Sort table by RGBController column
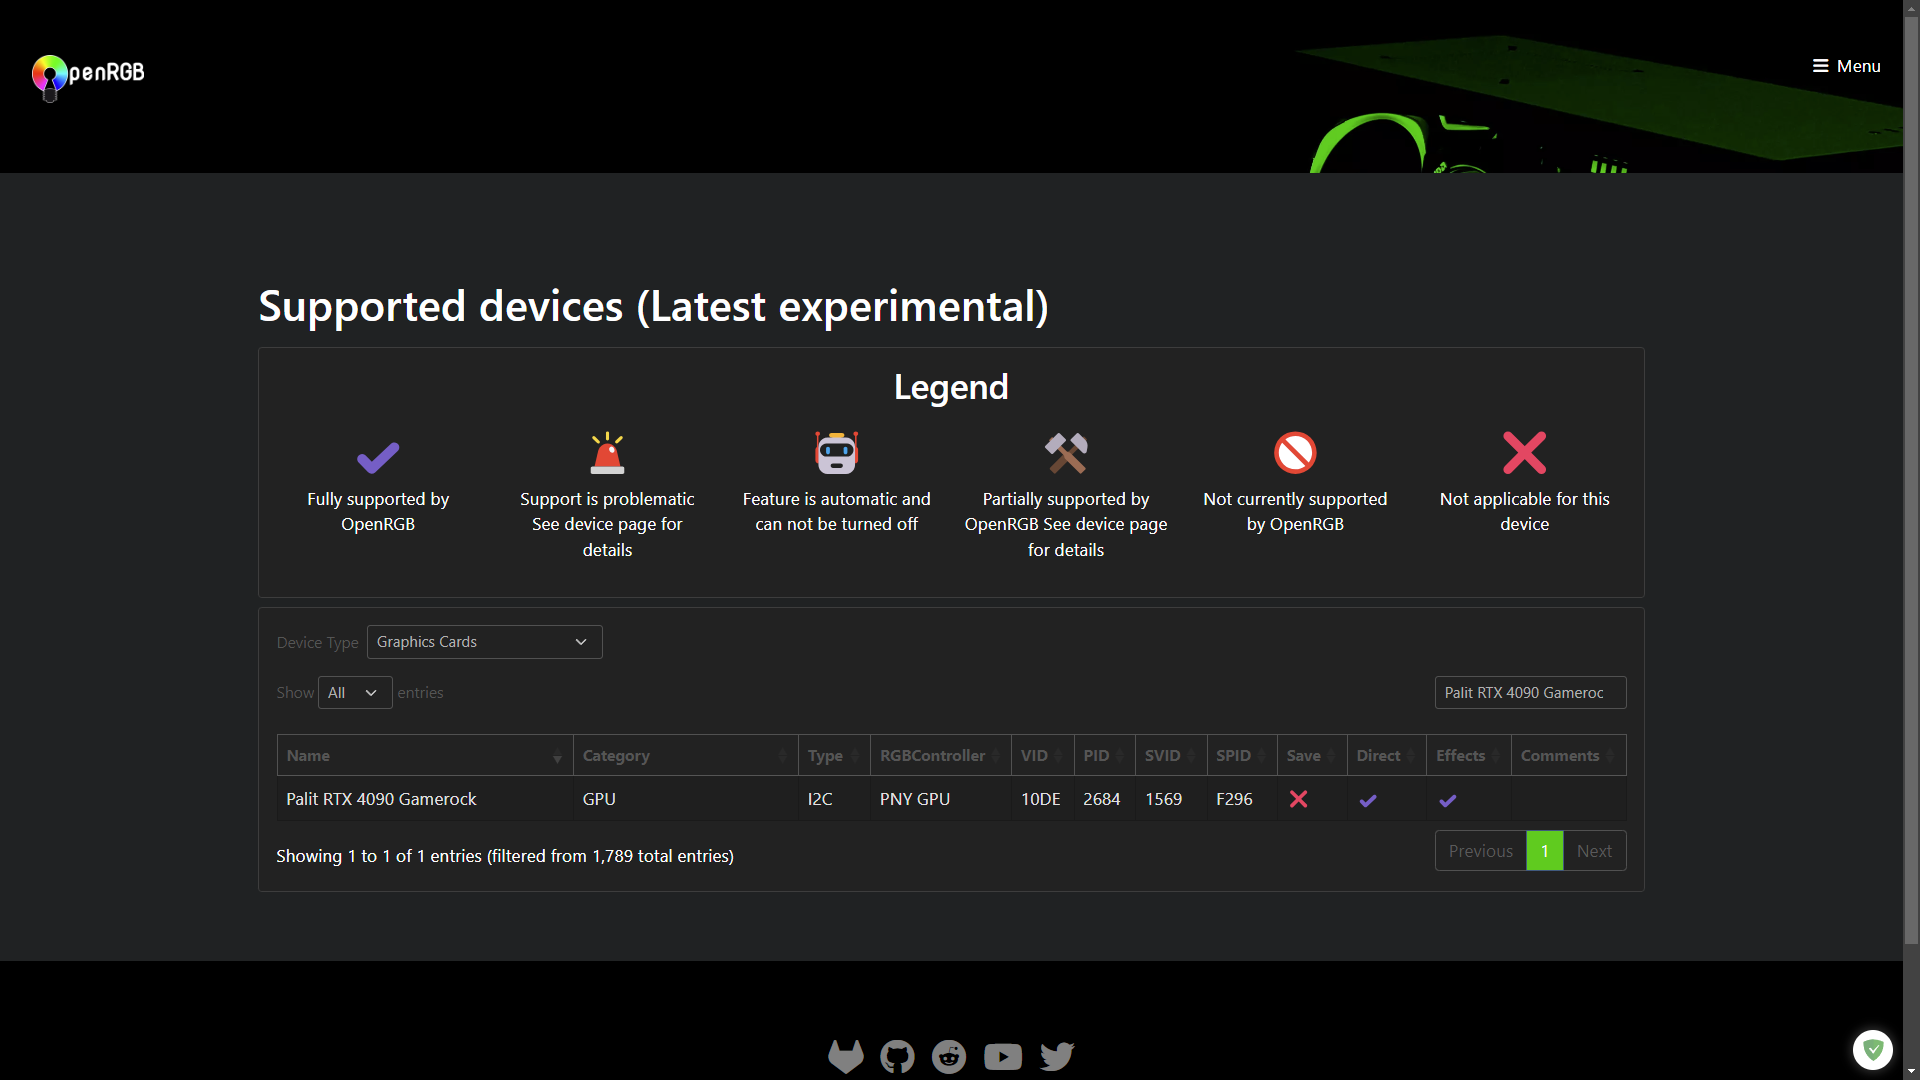The height and width of the screenshot is (1080, 1920). click(x=940, y=756)
